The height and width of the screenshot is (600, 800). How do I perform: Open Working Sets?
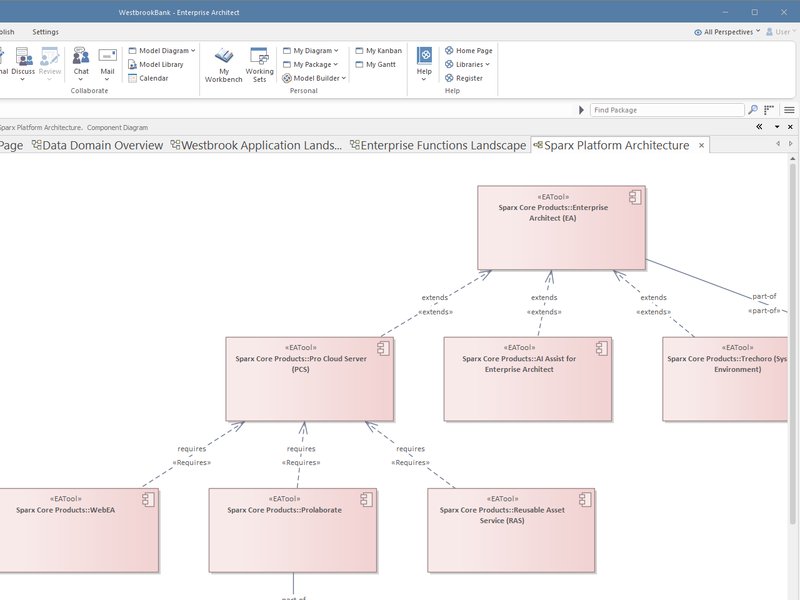point(259,65)
